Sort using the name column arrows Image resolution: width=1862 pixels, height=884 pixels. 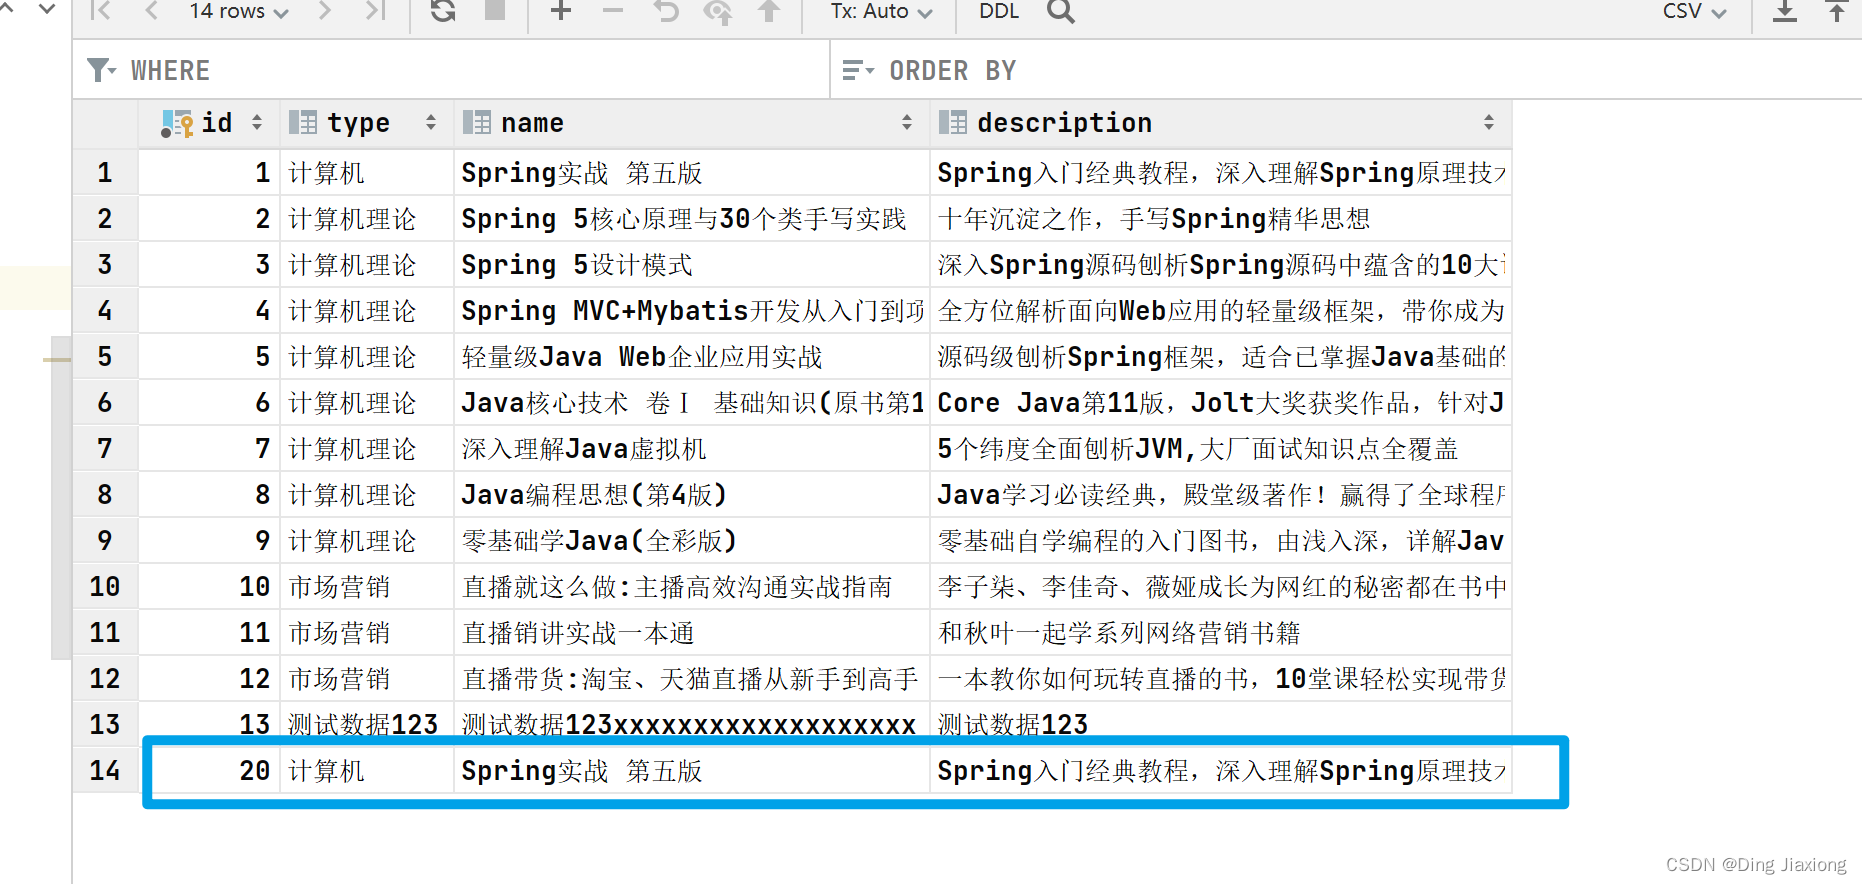pos(907,123)
